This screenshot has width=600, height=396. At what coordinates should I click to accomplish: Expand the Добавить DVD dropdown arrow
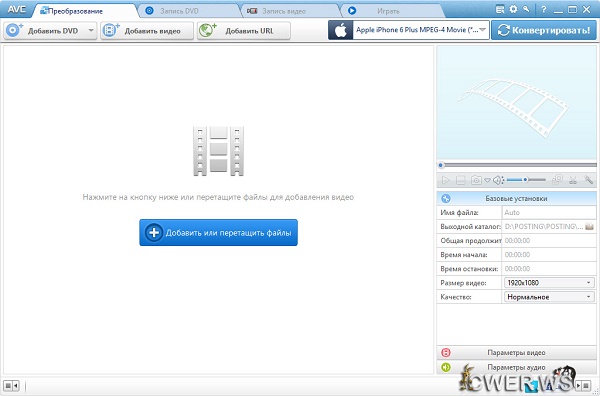(x=92, y=31)
